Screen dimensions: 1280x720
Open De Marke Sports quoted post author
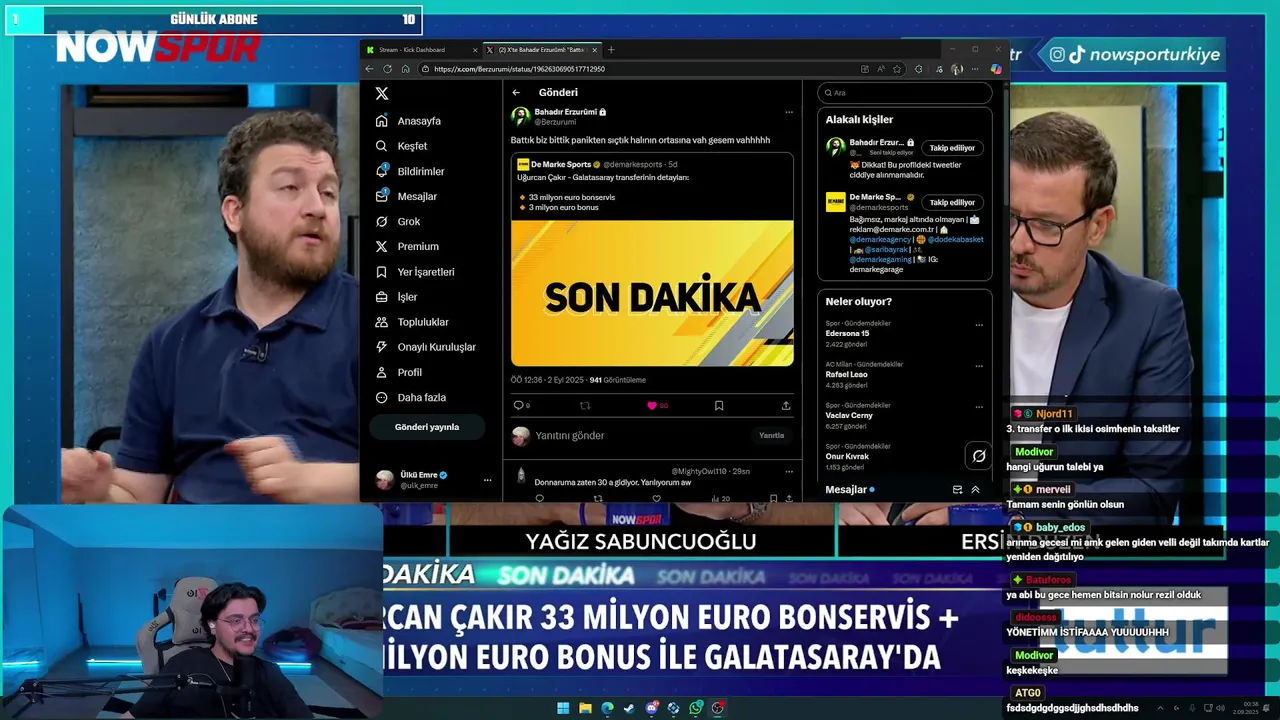pos(561,164)
